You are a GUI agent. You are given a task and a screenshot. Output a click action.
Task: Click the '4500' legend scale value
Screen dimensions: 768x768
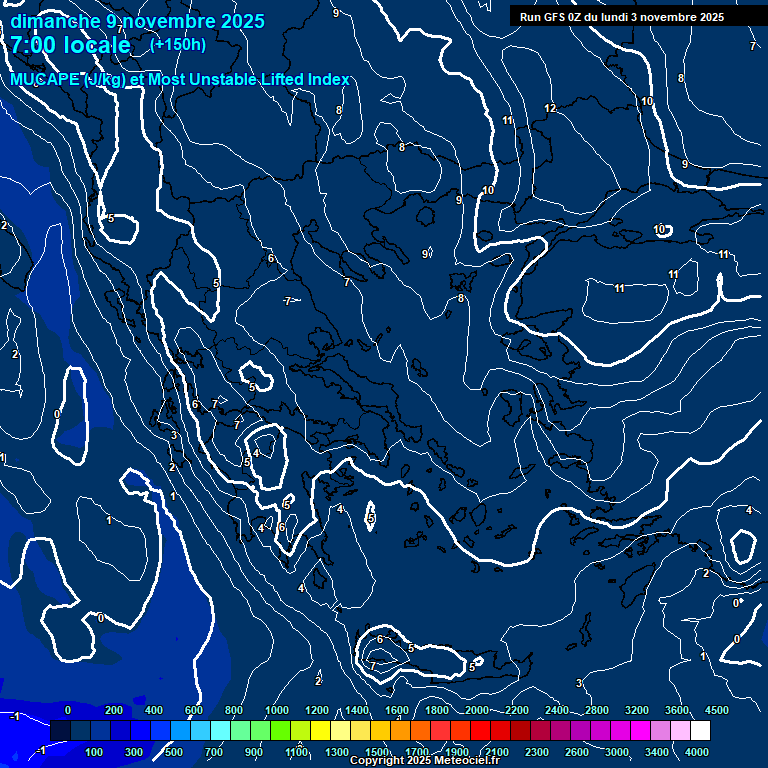[x=717, y=710]
